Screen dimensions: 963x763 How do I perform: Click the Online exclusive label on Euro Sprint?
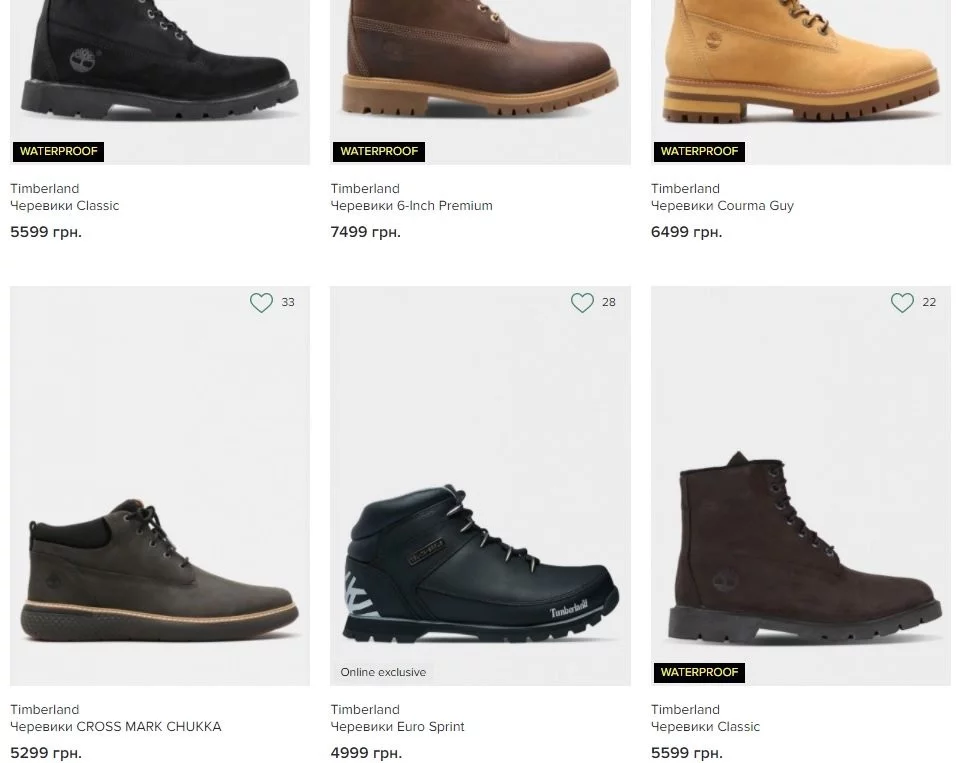tap(383, 672)
